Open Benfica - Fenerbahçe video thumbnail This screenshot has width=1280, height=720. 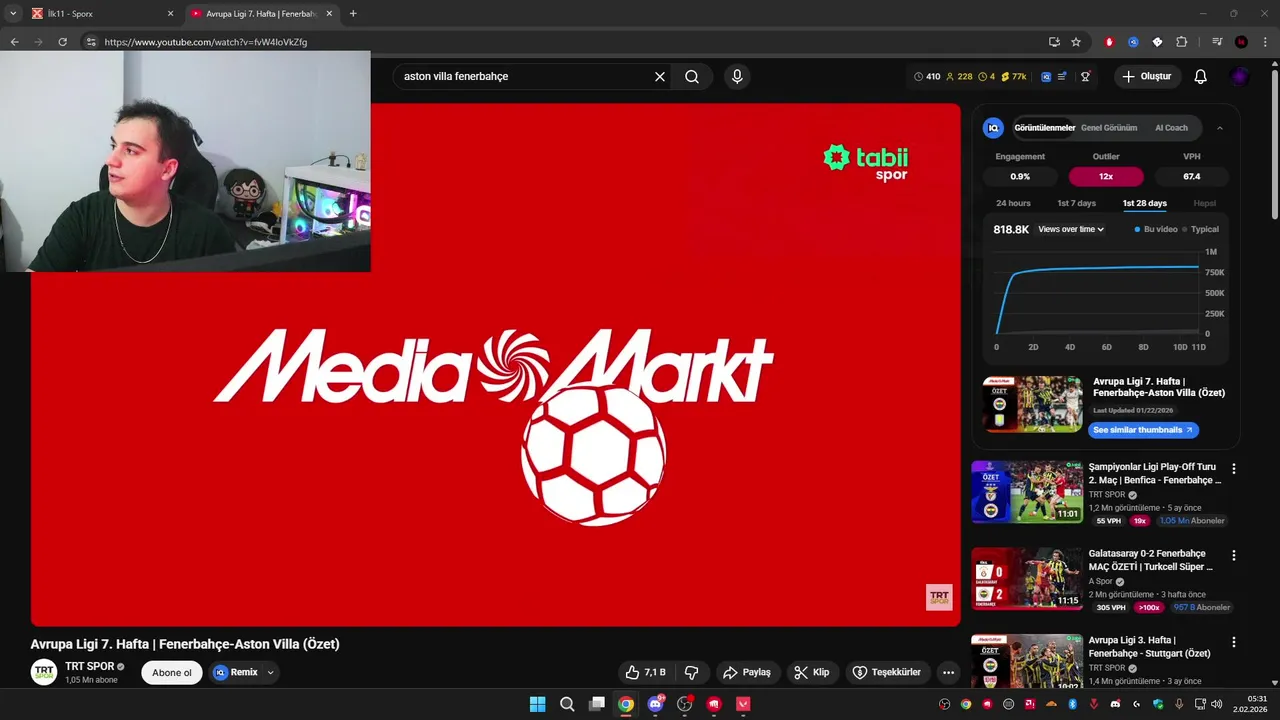[x=1027, y=492]
